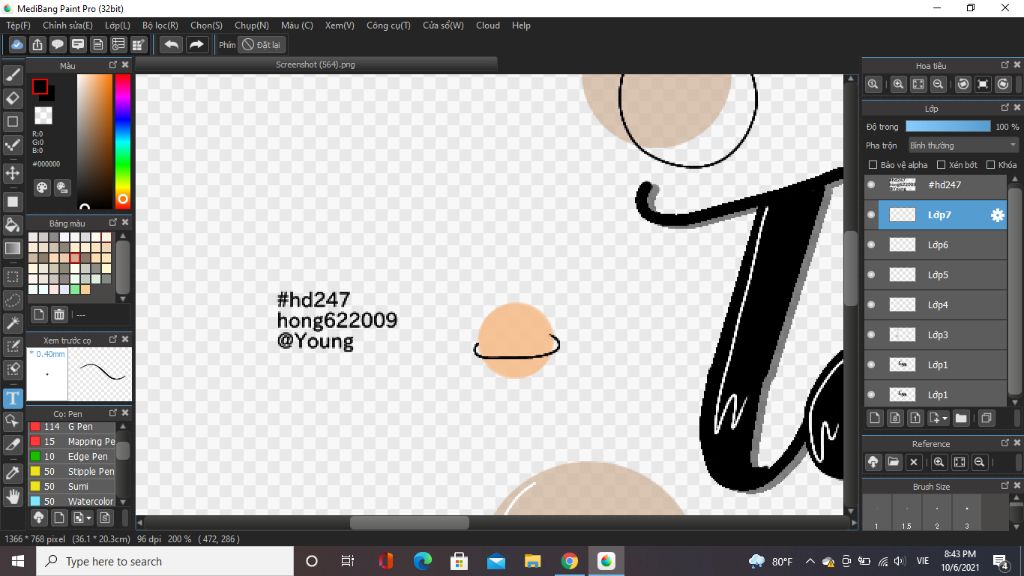Screen dimensions: 1024x576
Task: Enable the Khóa lock checkbox
Action: tap(990, 165)
